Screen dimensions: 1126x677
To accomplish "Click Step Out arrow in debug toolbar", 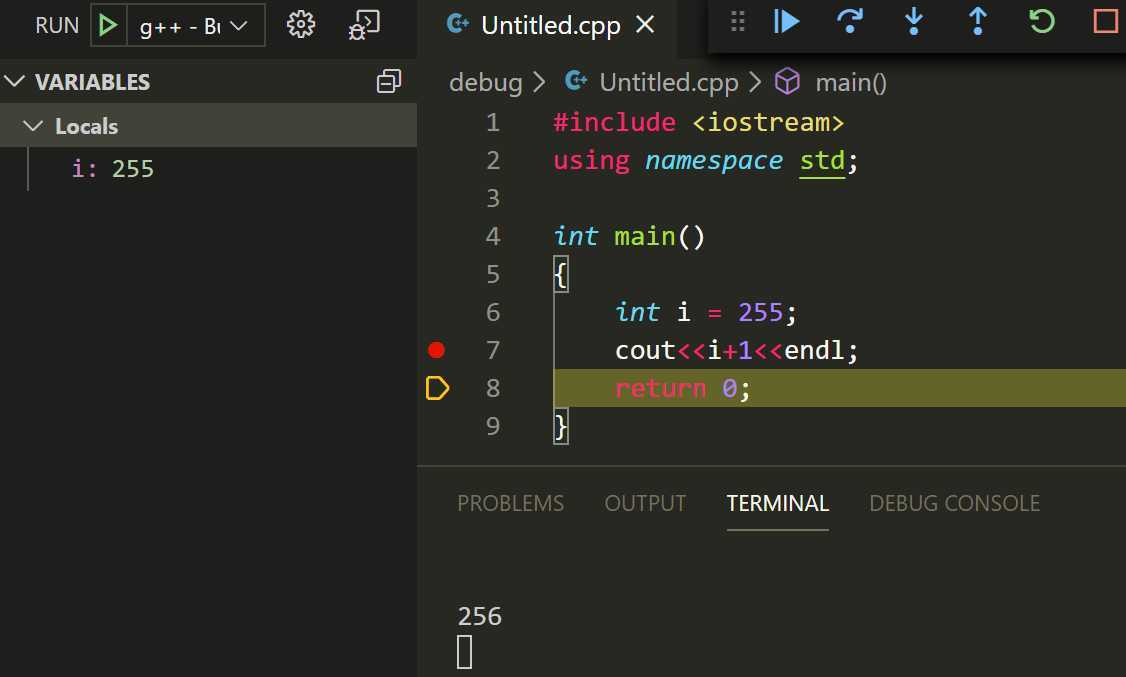I will coord(977,21).
